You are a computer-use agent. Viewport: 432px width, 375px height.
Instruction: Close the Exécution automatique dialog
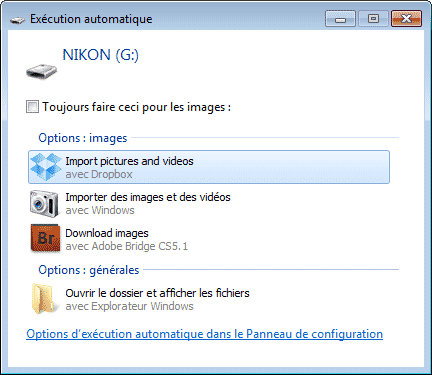click(406, 19)
